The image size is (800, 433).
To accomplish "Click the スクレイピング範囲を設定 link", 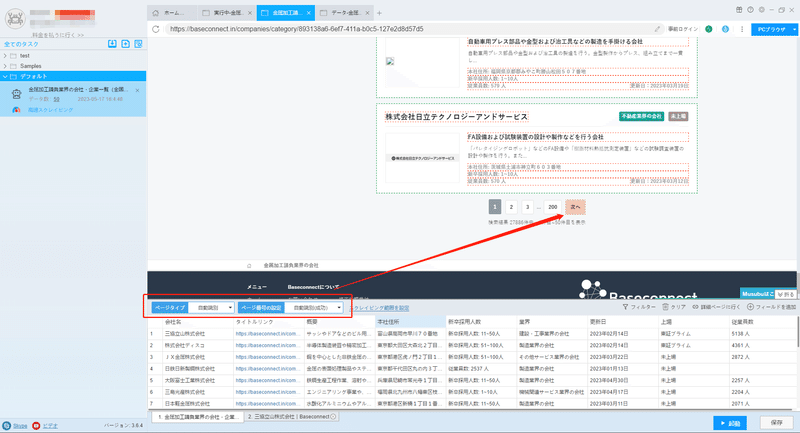I will coord(379,308).
